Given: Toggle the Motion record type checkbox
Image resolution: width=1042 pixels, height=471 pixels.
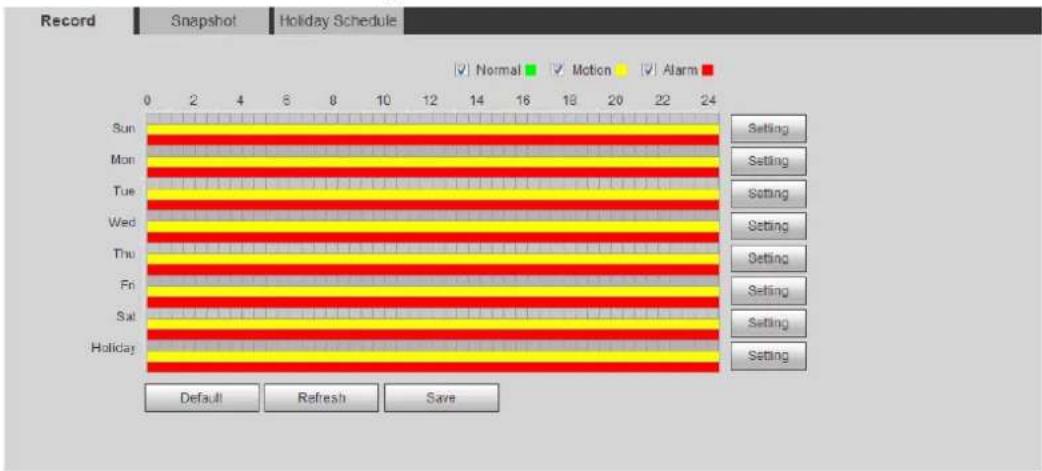Looking at the screenshot, I should tap(560, 70).
